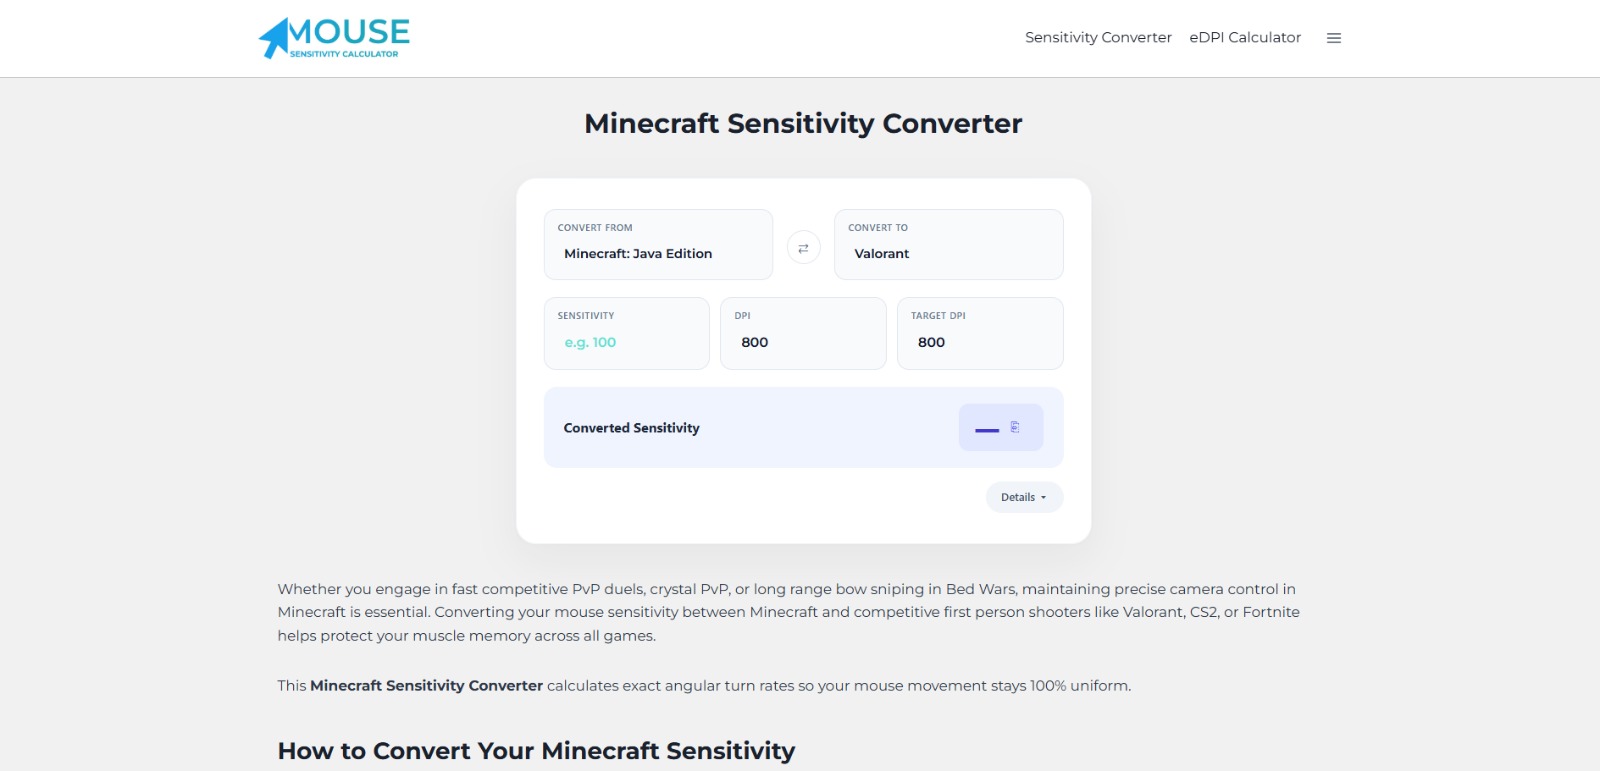Click the TARGET DPI label text
1600x771 pixels.
(938, 316)
